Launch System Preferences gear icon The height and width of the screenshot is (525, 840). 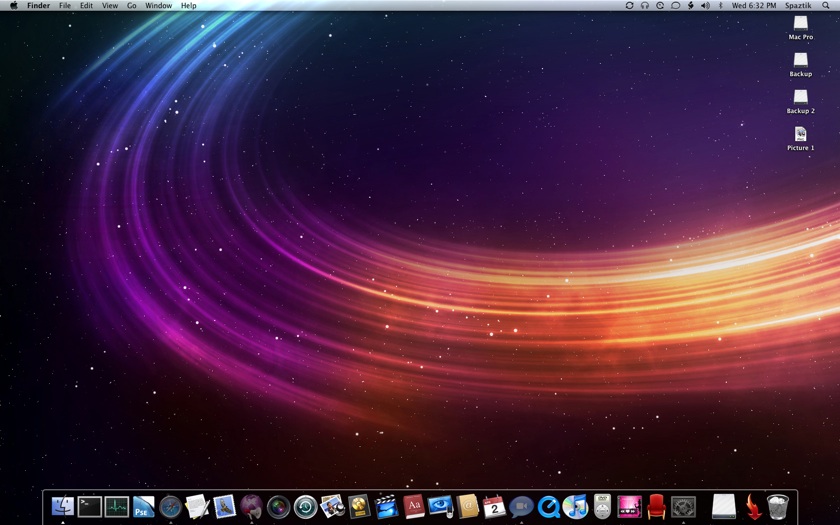click(684, 507)
